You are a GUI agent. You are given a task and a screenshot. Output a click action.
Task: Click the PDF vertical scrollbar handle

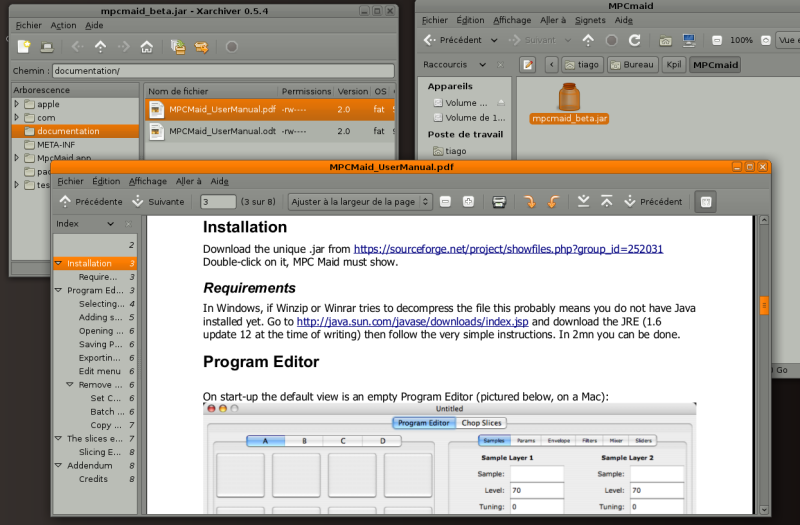(764, 306)
